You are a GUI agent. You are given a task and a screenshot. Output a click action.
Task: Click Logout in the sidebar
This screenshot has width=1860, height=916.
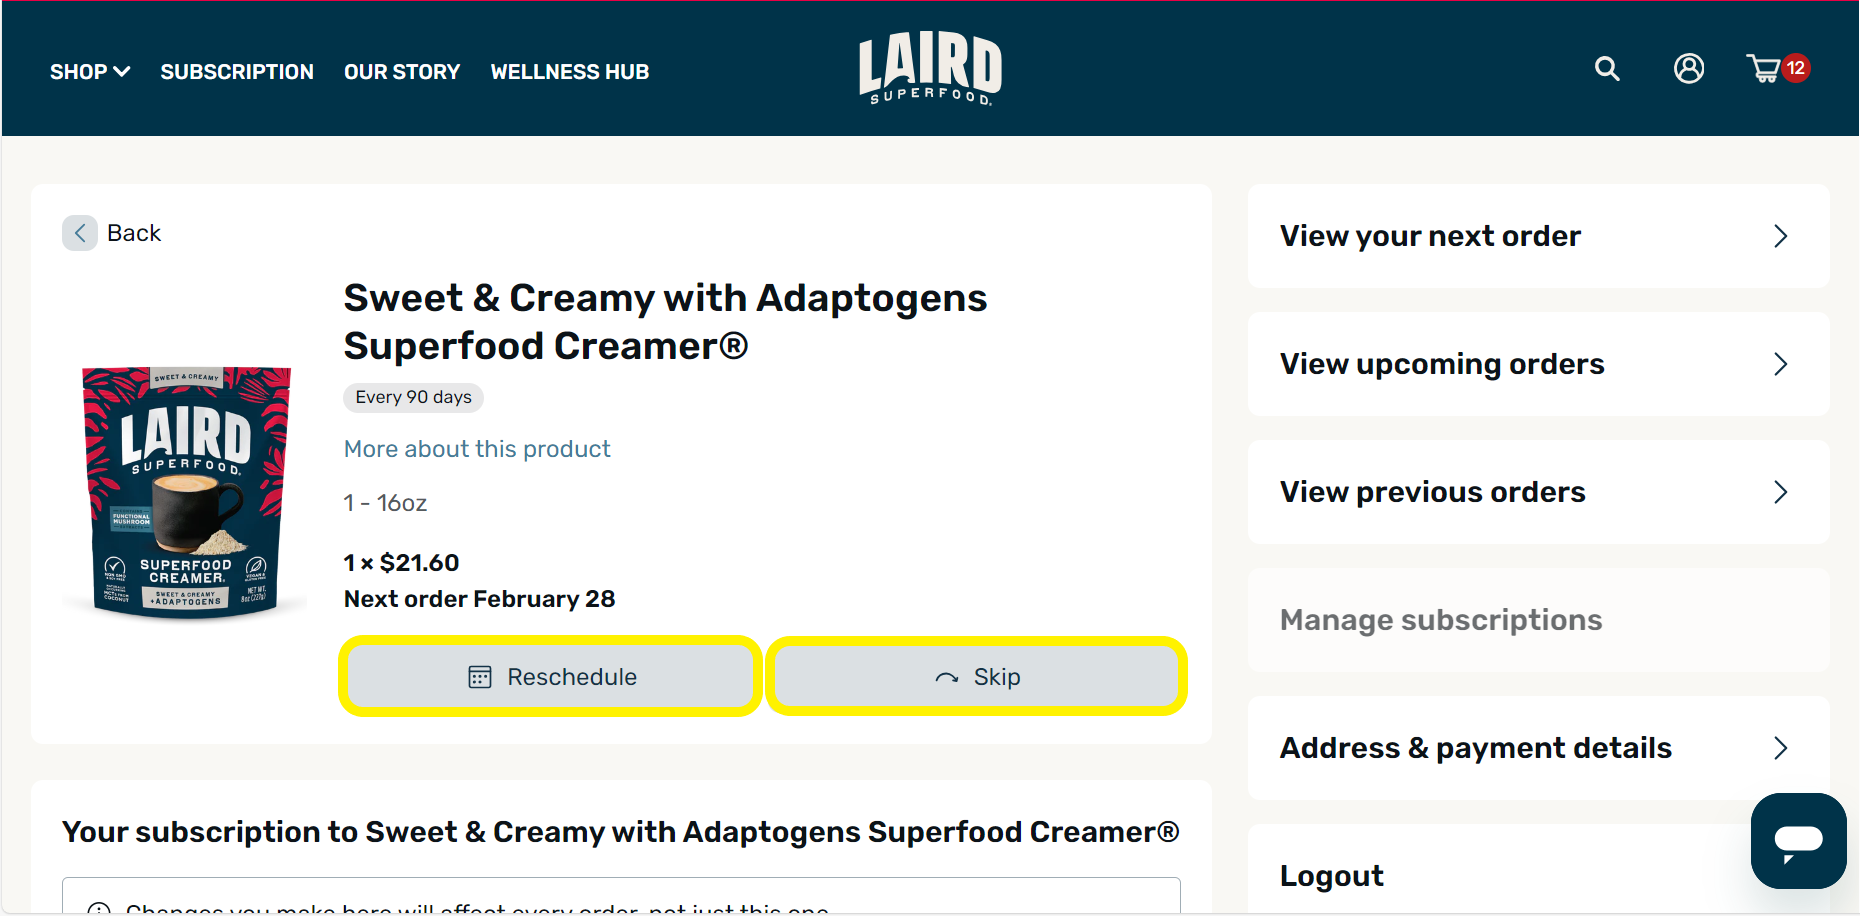tap(1332, 874)
